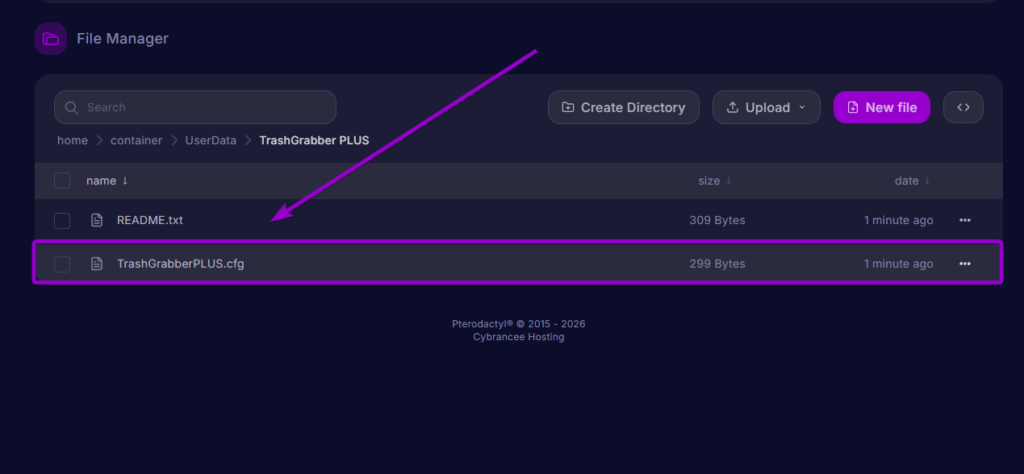Click the search magnifier icon
This screenshot has width=1024, height=474.
(x=72, y=107)
